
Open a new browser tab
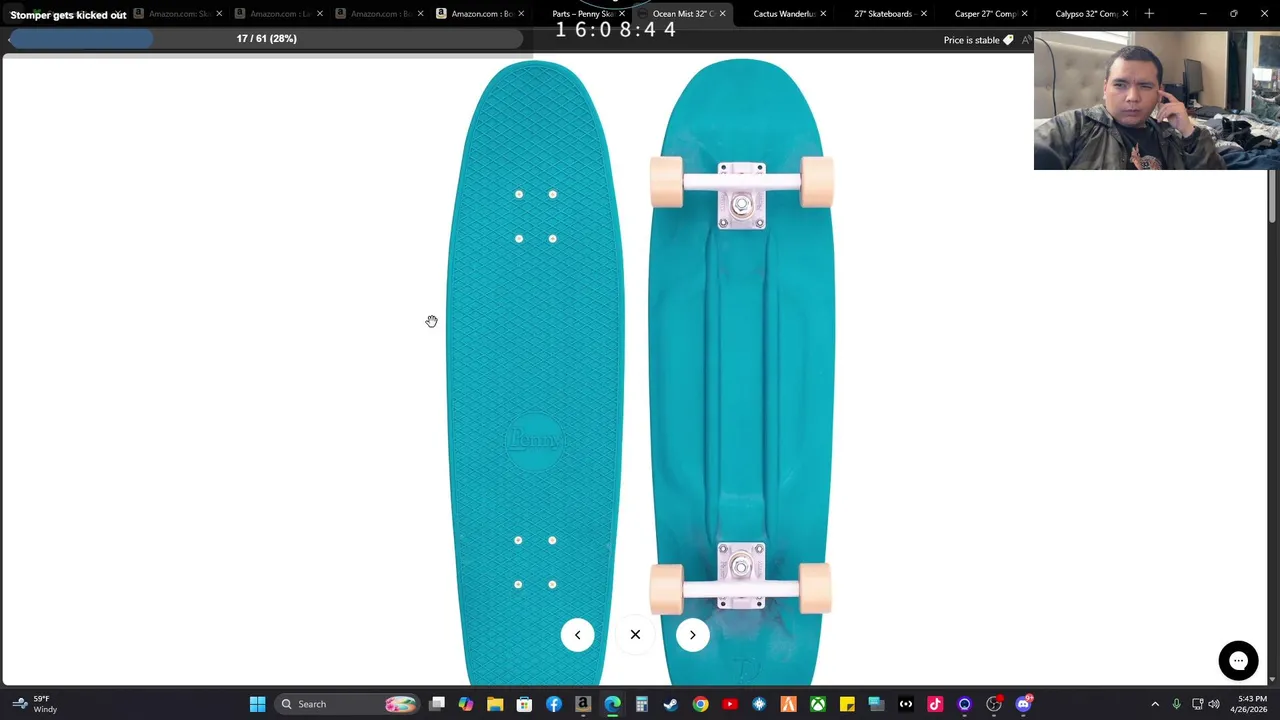pyautogui.click(x=1149, y=14)
